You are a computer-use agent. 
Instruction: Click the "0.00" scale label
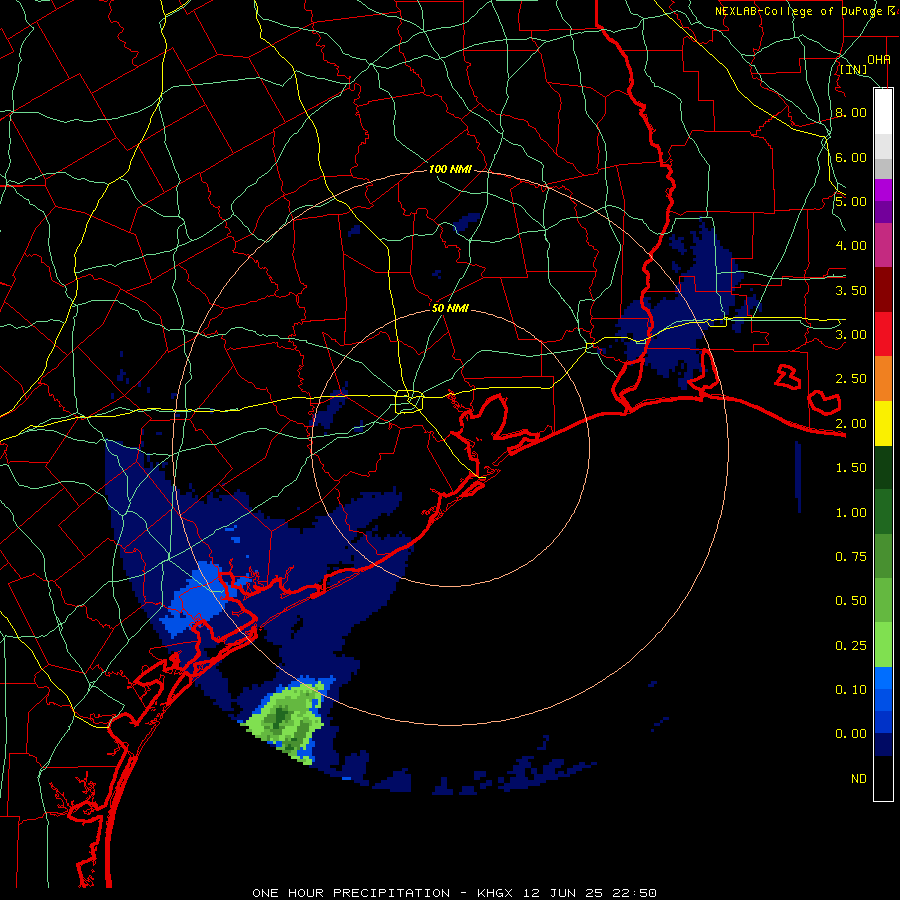851,734
